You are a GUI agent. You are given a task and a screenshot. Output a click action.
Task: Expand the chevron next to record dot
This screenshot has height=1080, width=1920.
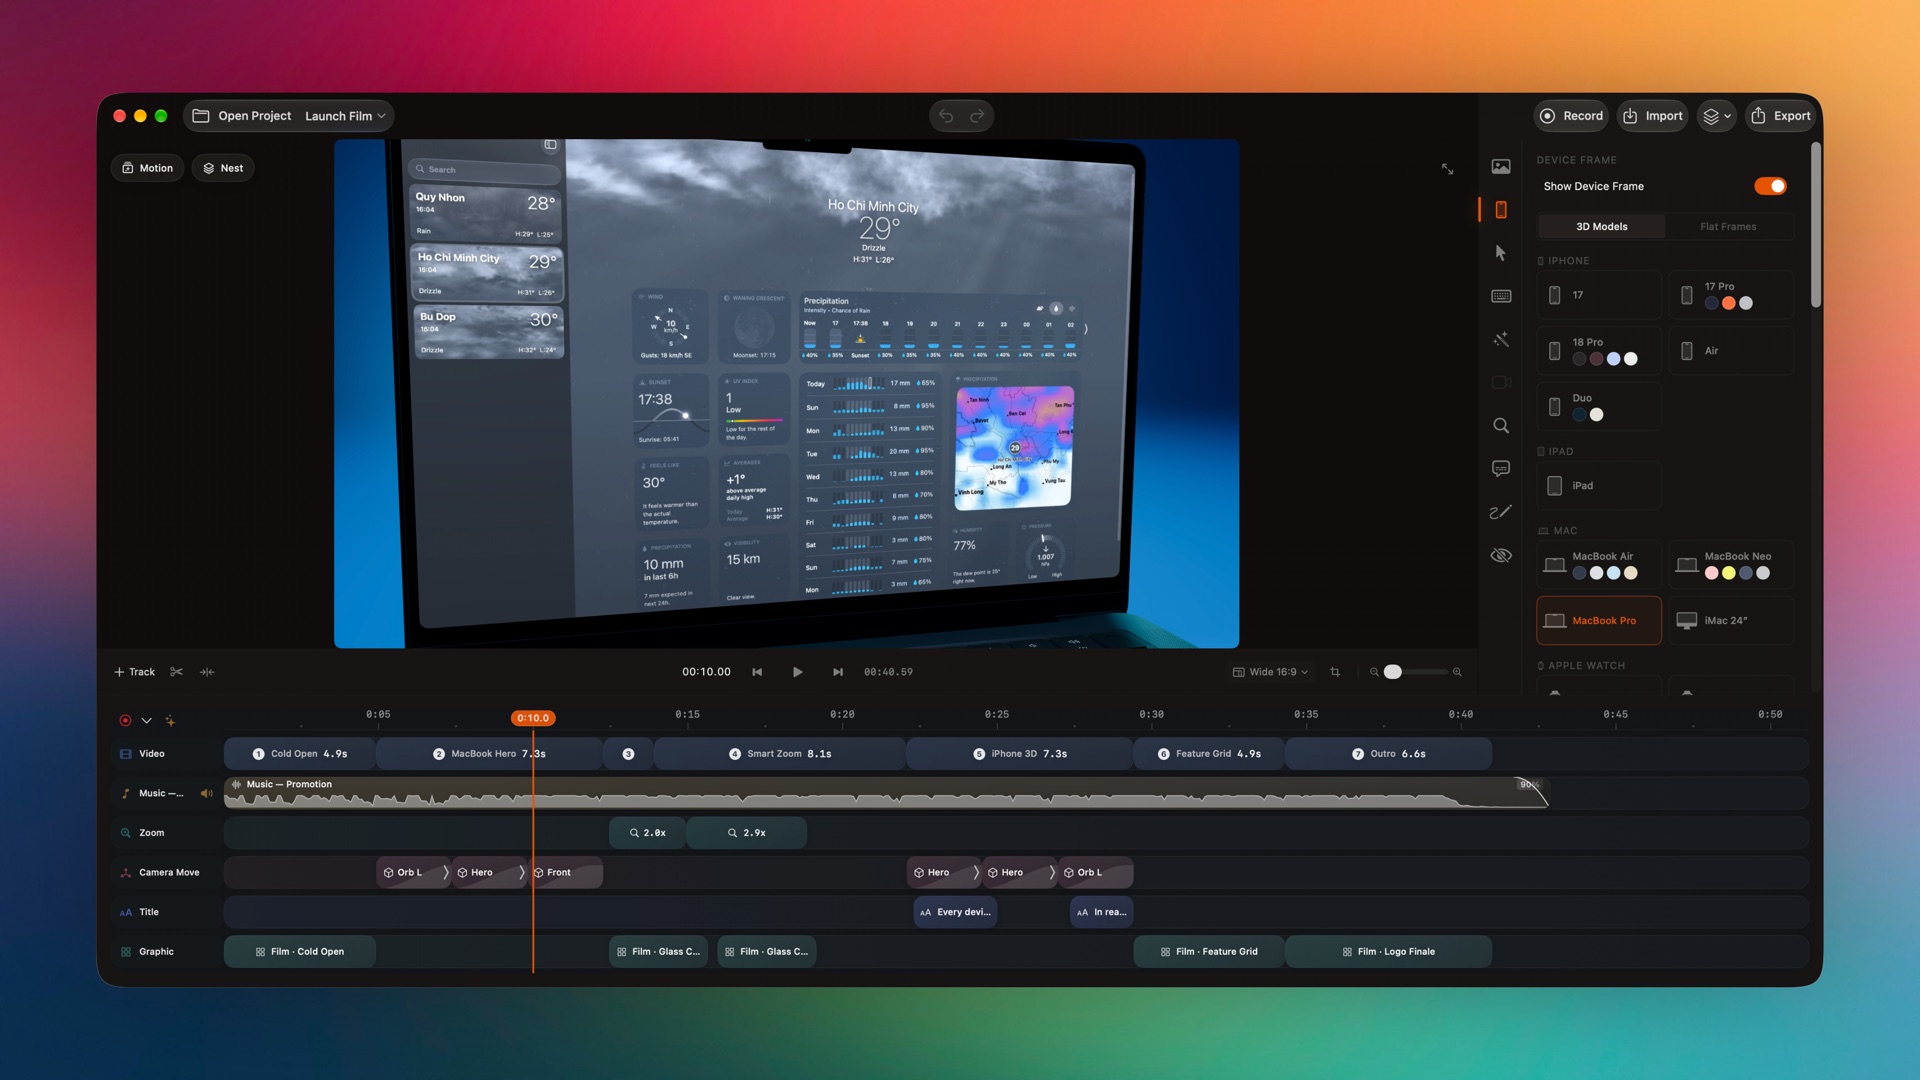point(146,720)
